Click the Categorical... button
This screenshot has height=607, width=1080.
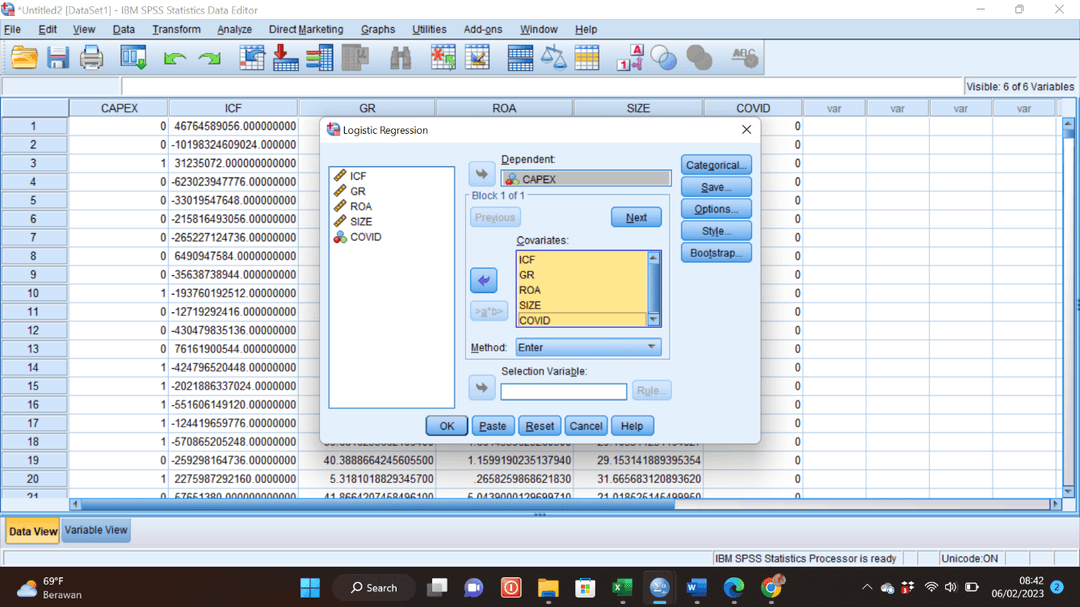716,165
